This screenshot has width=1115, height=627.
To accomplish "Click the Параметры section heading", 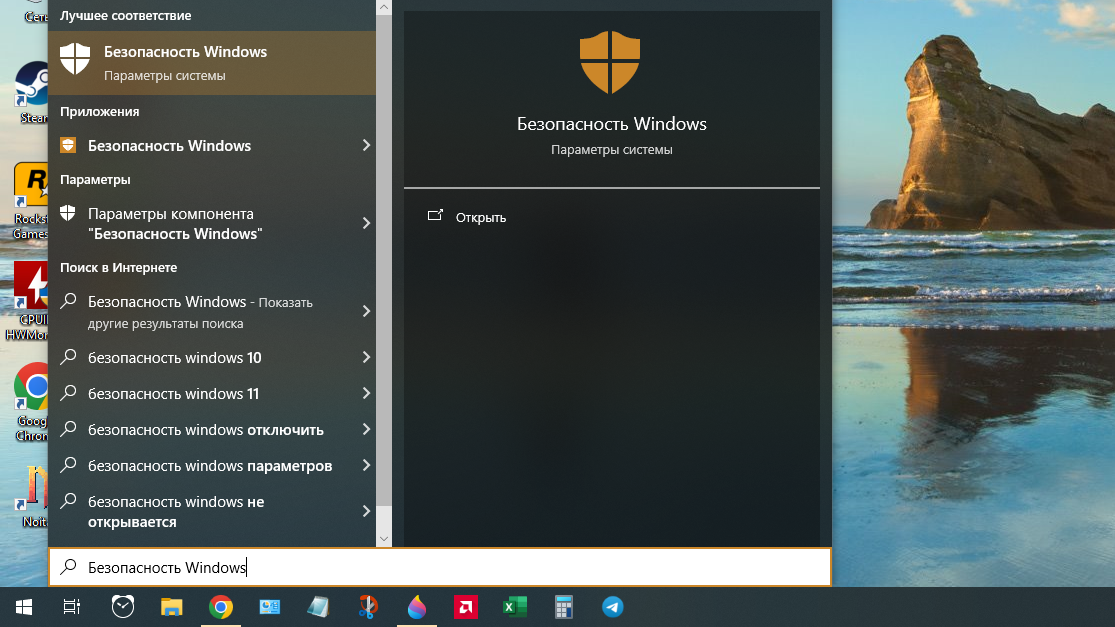I will [95, 180].
